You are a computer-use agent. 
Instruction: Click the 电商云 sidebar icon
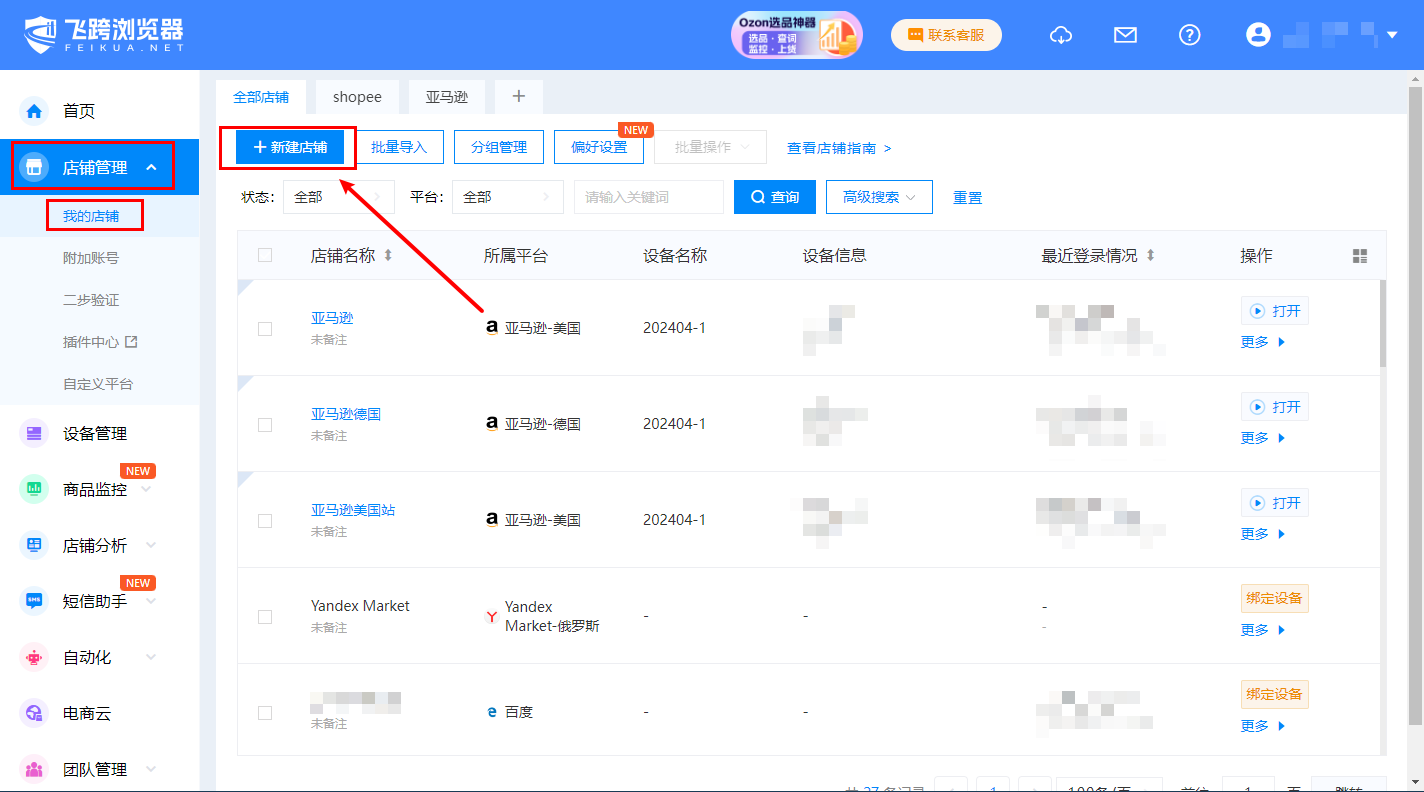tap(35, 713)
